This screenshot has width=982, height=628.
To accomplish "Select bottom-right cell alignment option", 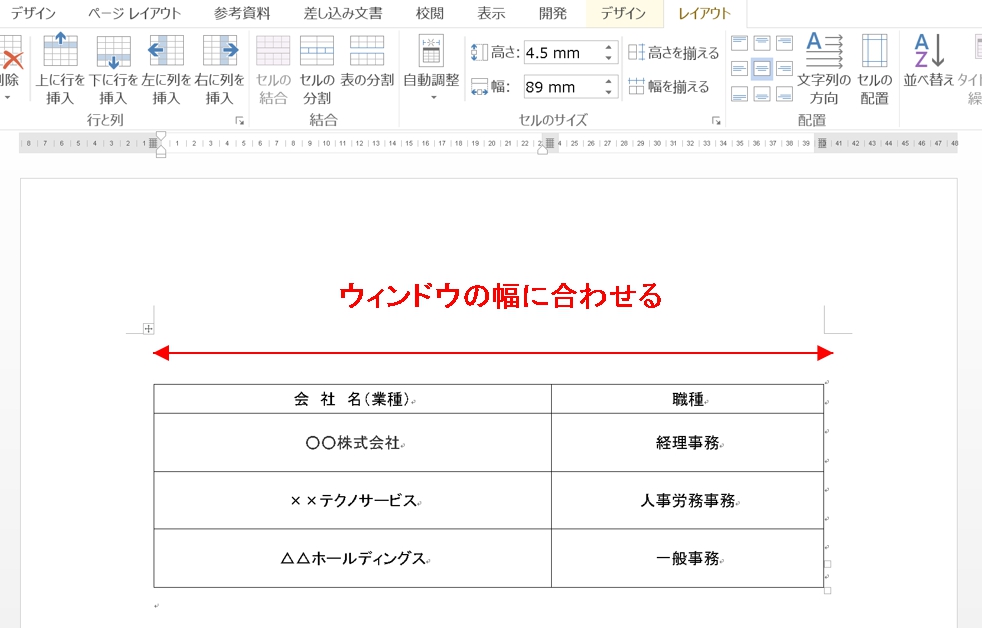I will point(785,94).
